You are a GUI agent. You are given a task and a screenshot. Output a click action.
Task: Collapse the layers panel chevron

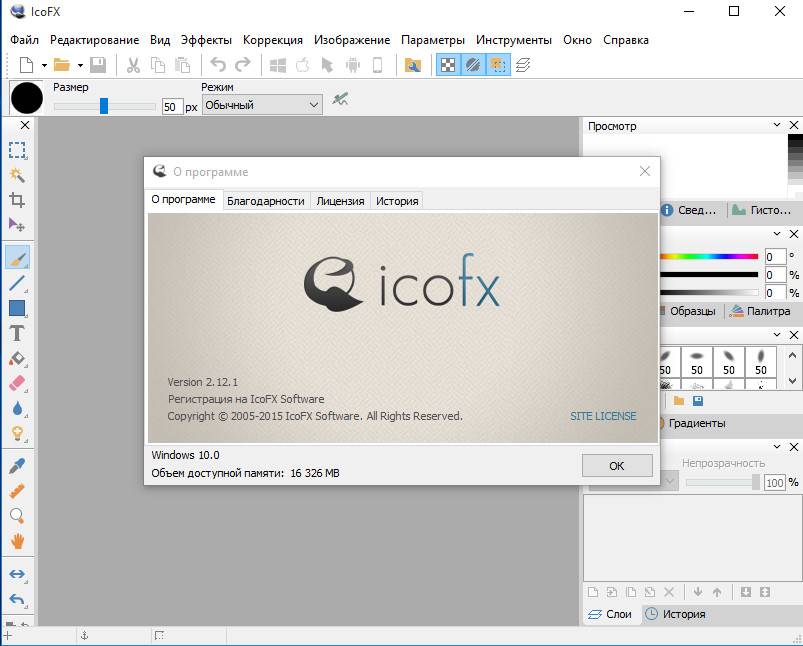pos(777,447)
